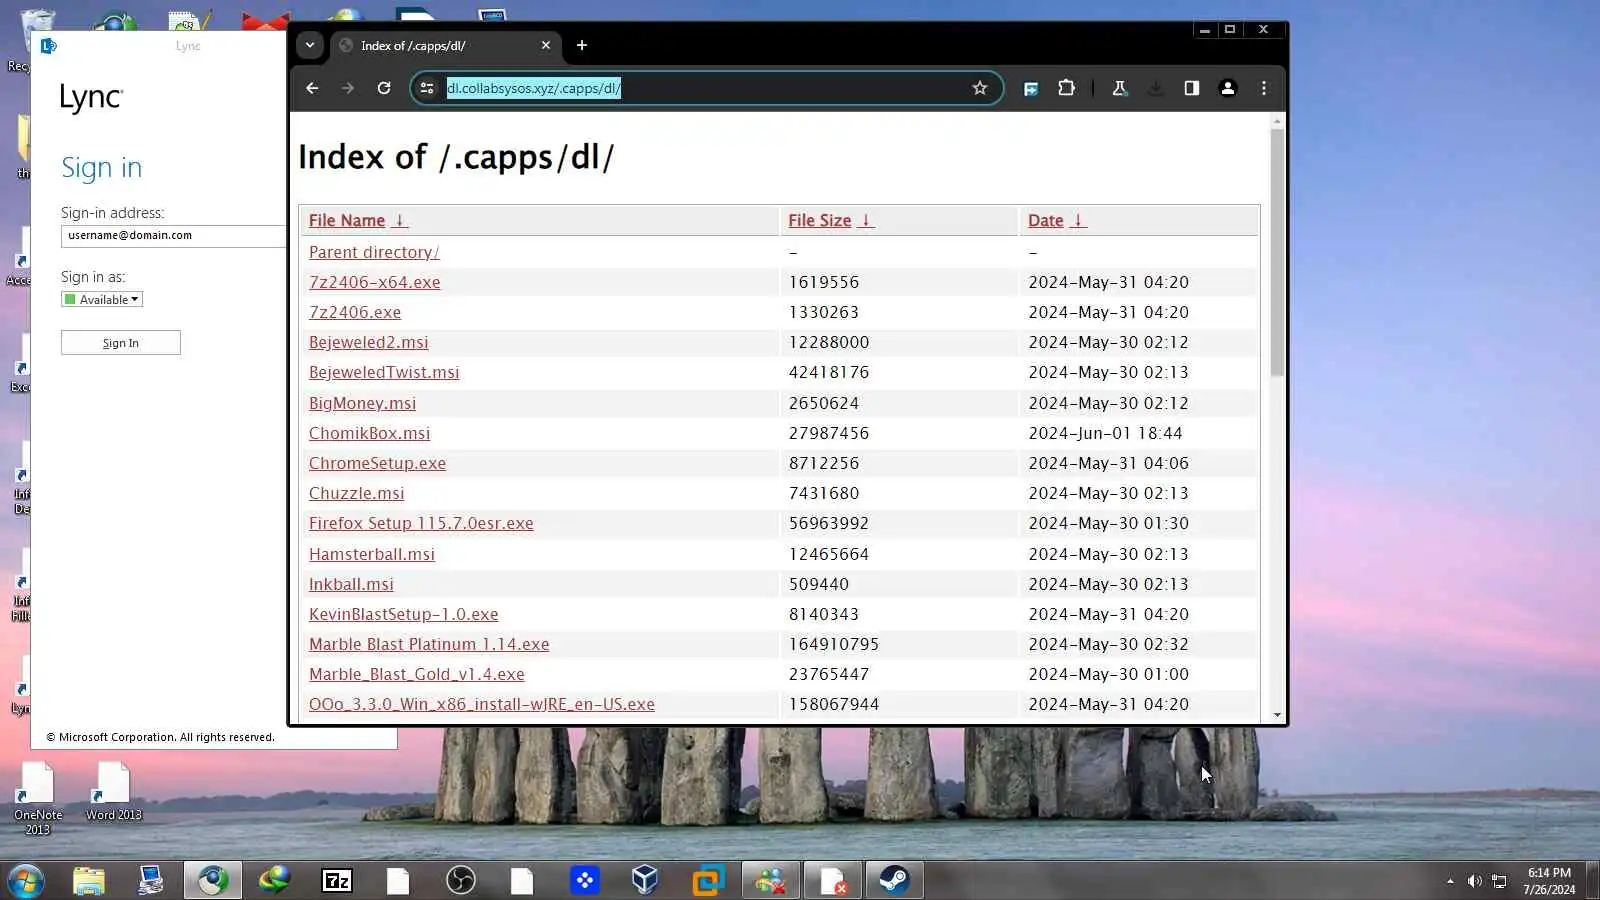
Task: Click the volume speaker tray icon
Action: click(x=1474, y=881)
